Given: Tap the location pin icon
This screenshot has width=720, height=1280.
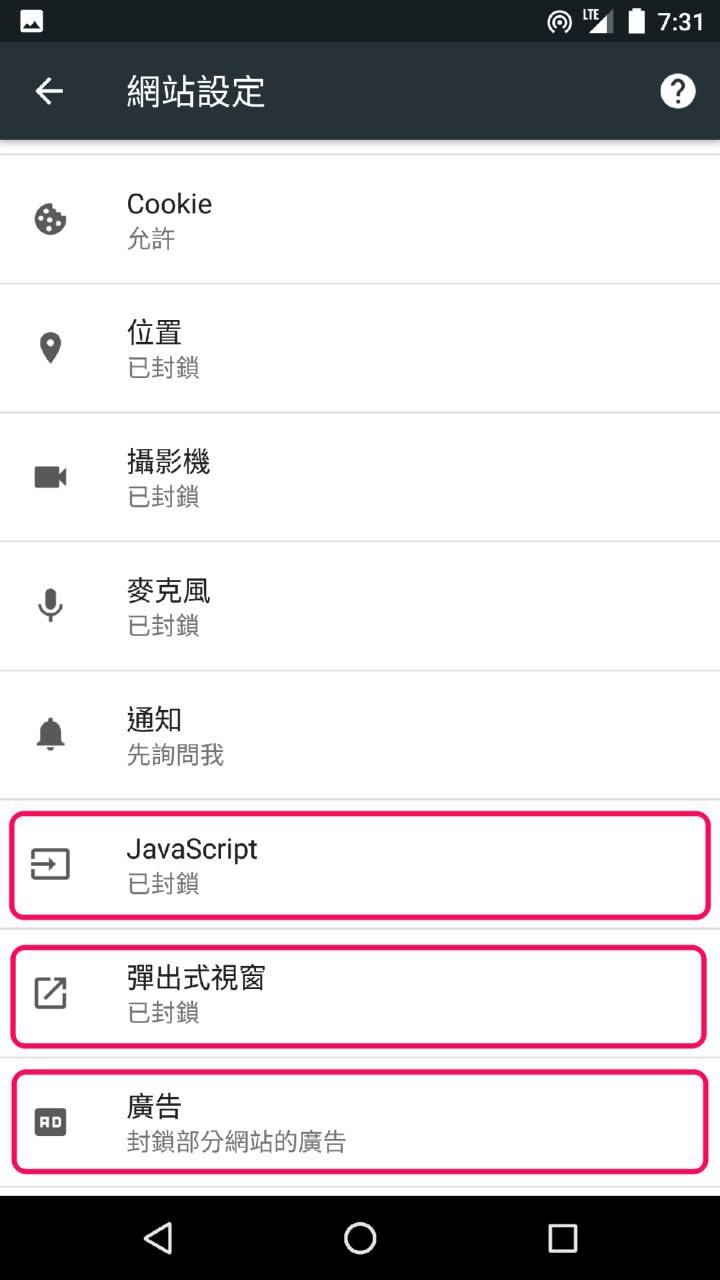Looking at the screenshot, I should pyautogui.click(x=50, y=348).
